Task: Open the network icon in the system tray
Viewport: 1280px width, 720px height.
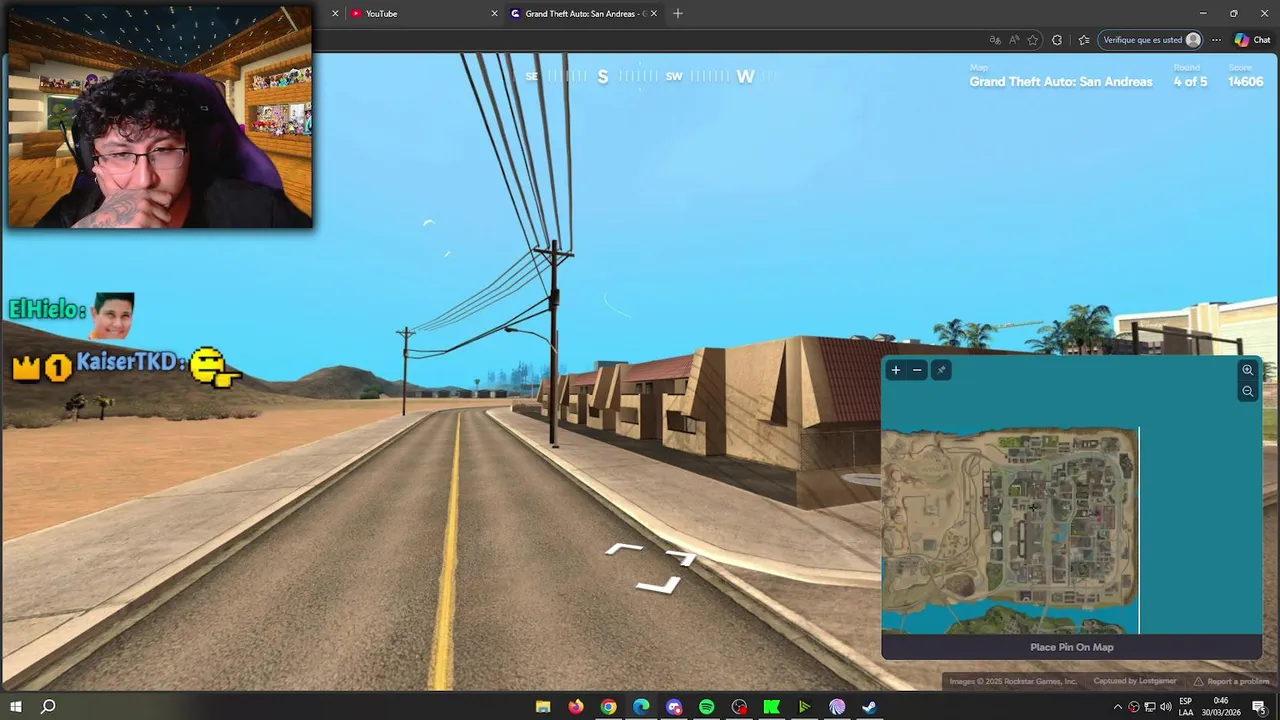Action: pos(1150,707)
